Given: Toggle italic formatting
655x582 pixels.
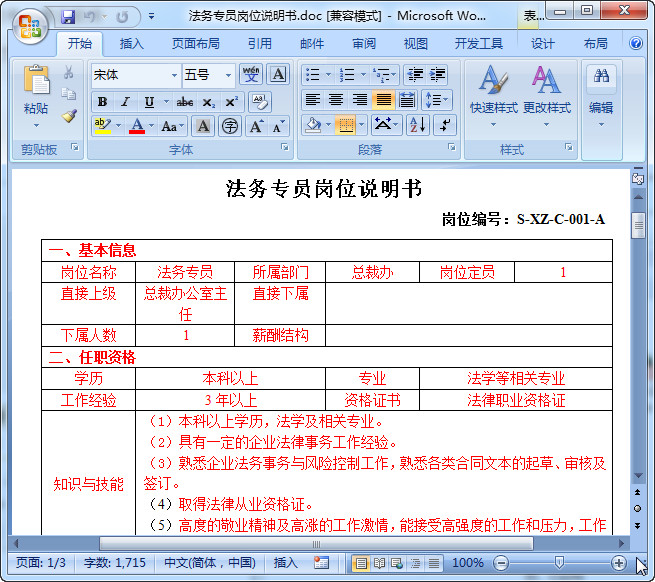Looking at the screenshot, I should [125, 102].
